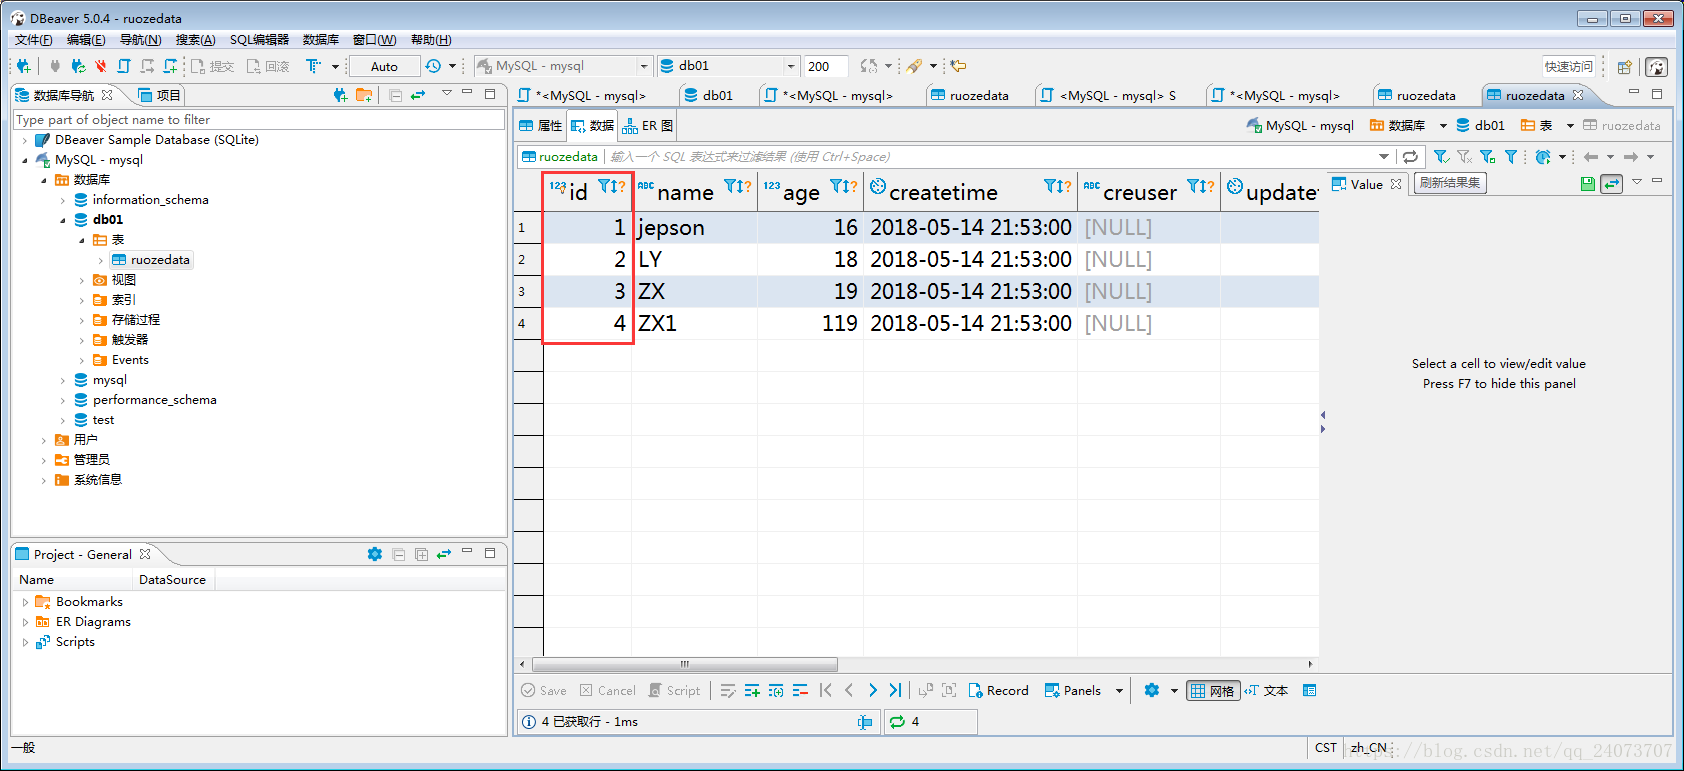Open the active database db01 dropdown
This screenshot has width=1684, height=771.
[x=728, y=66]
